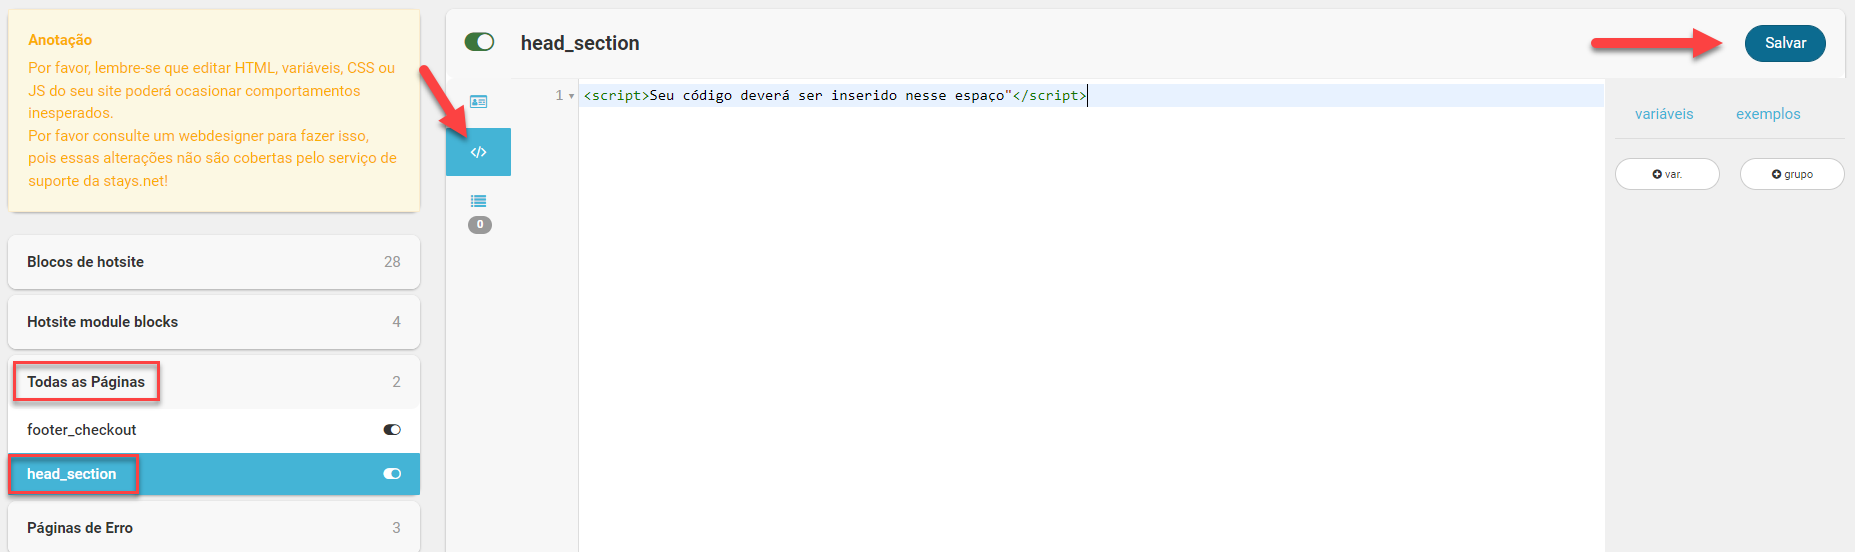Switch to the exemplos tab
1855x552 pixels.
pos(1768,114)
